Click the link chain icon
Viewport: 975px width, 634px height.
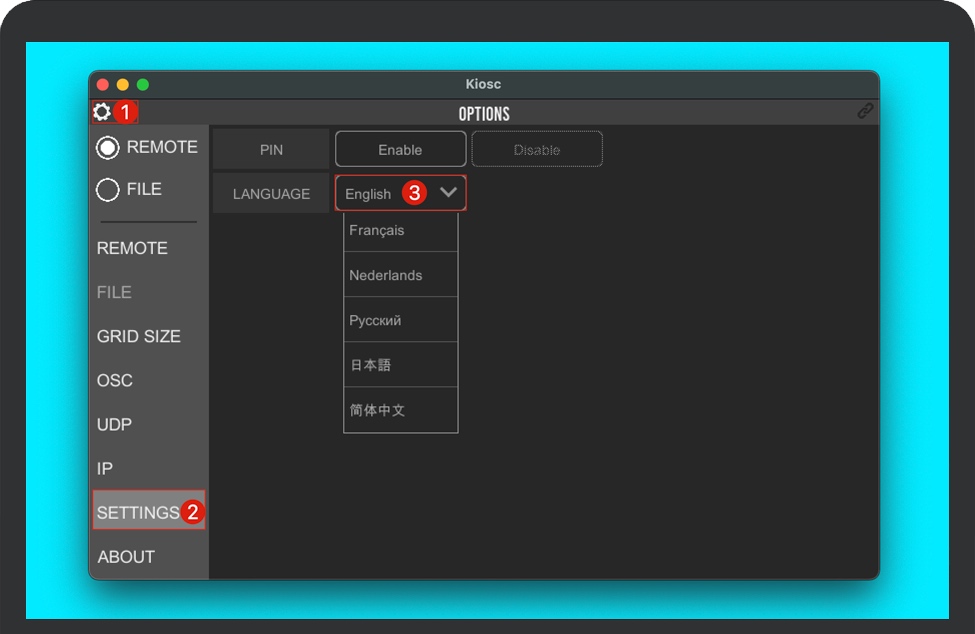865,111
